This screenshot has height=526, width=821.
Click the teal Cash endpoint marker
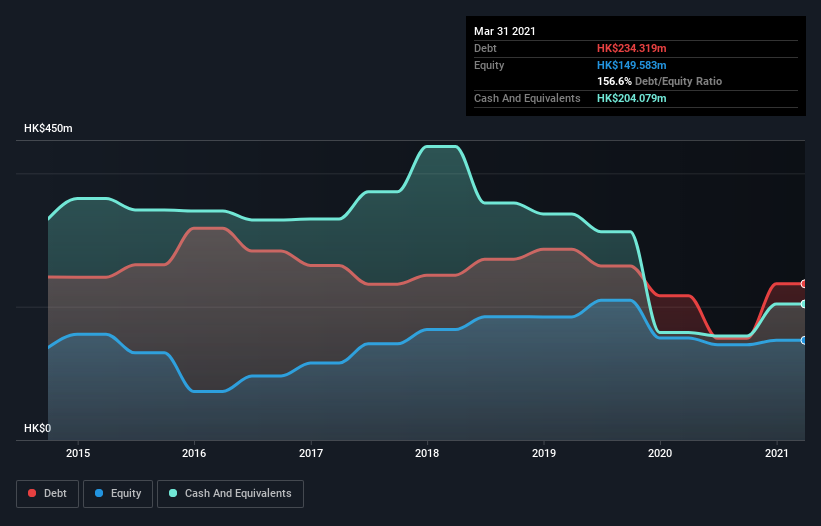click(x=804, y=304)
